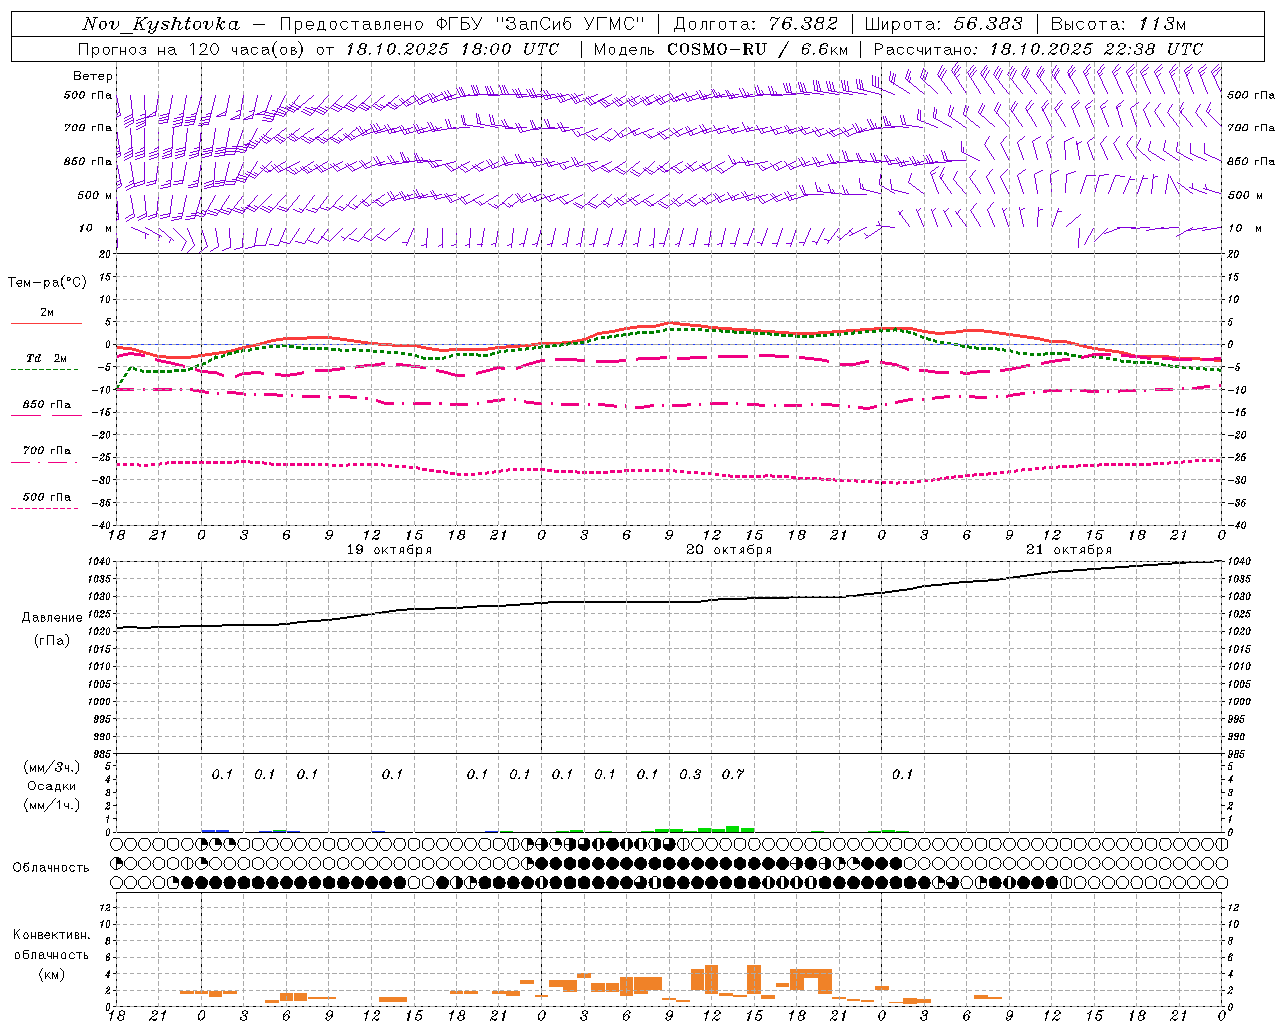
Task: Click the (мм/3ч.) precipitation unit label
Action: (x=52, y=767)
